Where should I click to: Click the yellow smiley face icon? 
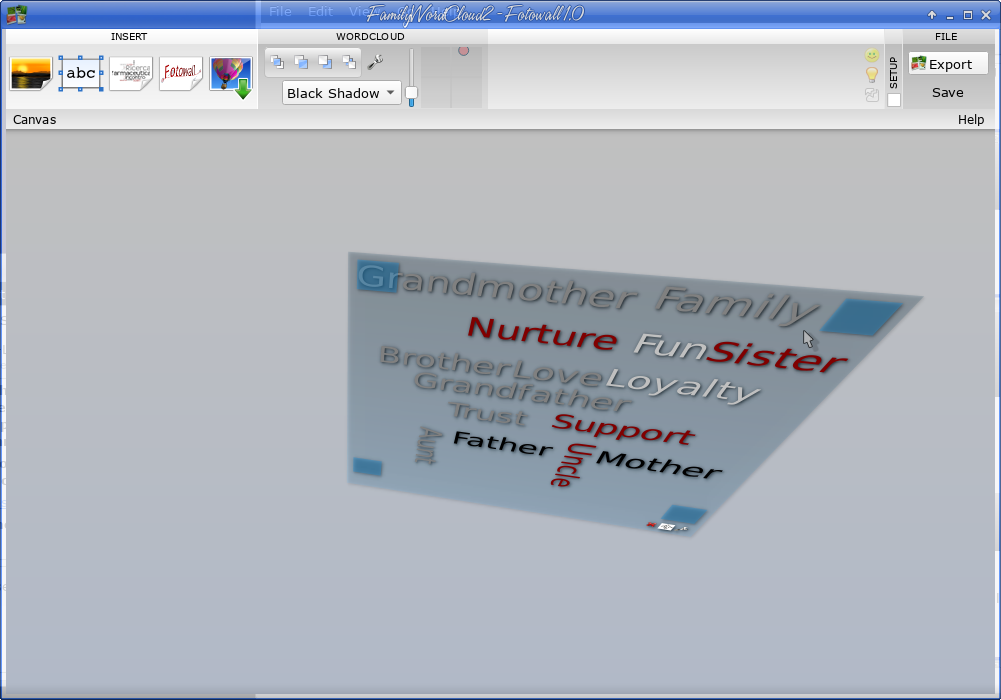(x=872, y=56)
